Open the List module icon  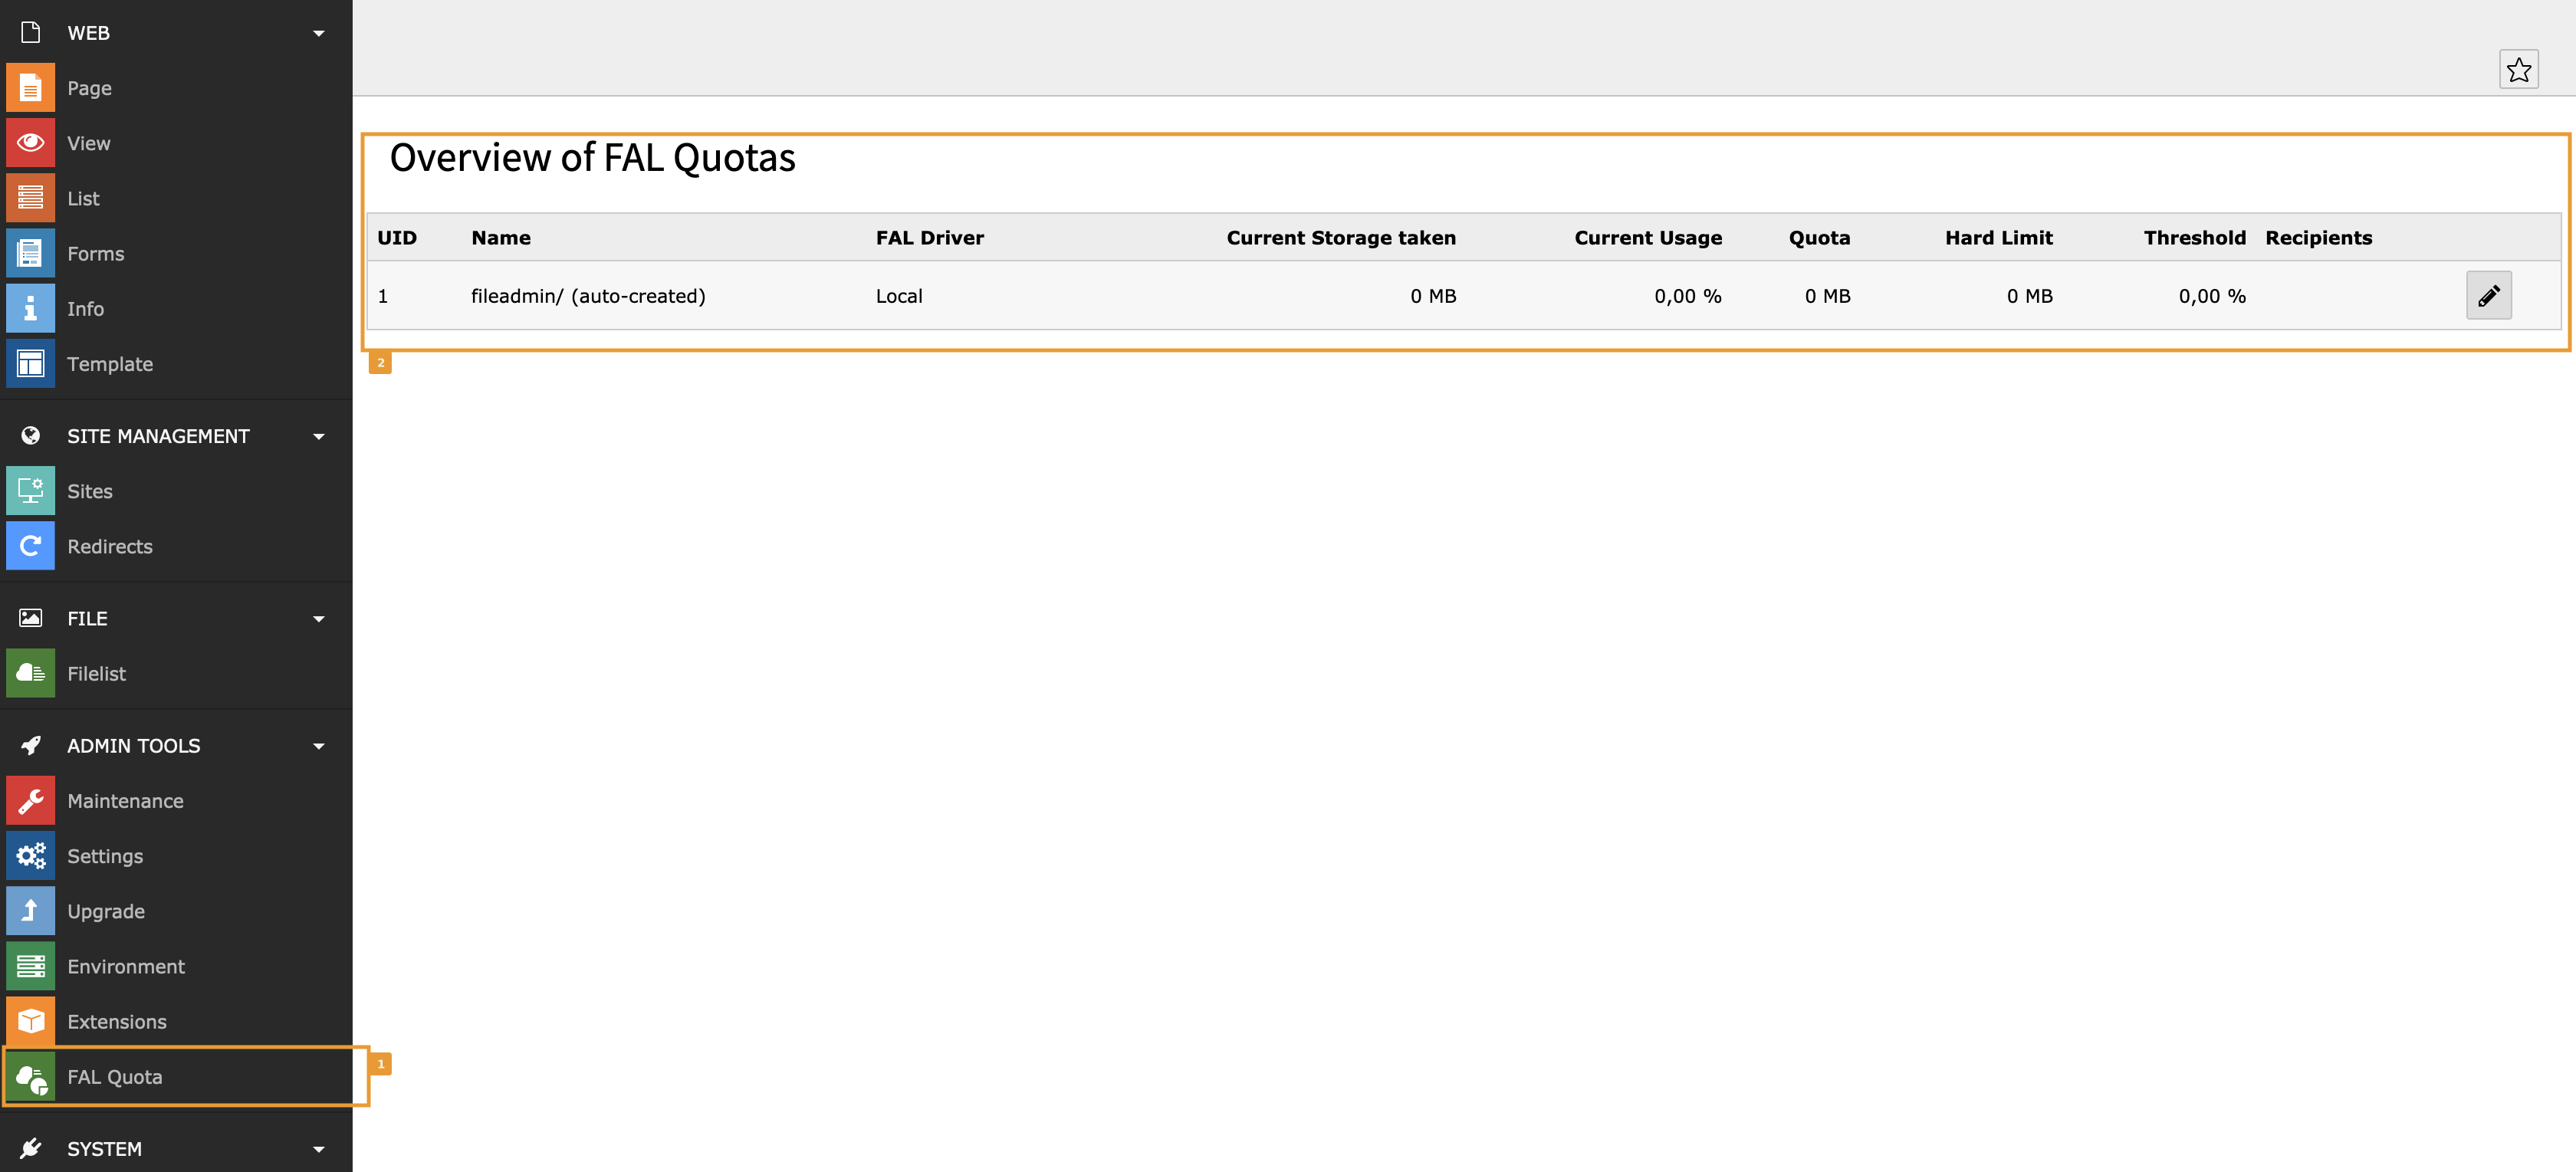[x=30, y=198]
